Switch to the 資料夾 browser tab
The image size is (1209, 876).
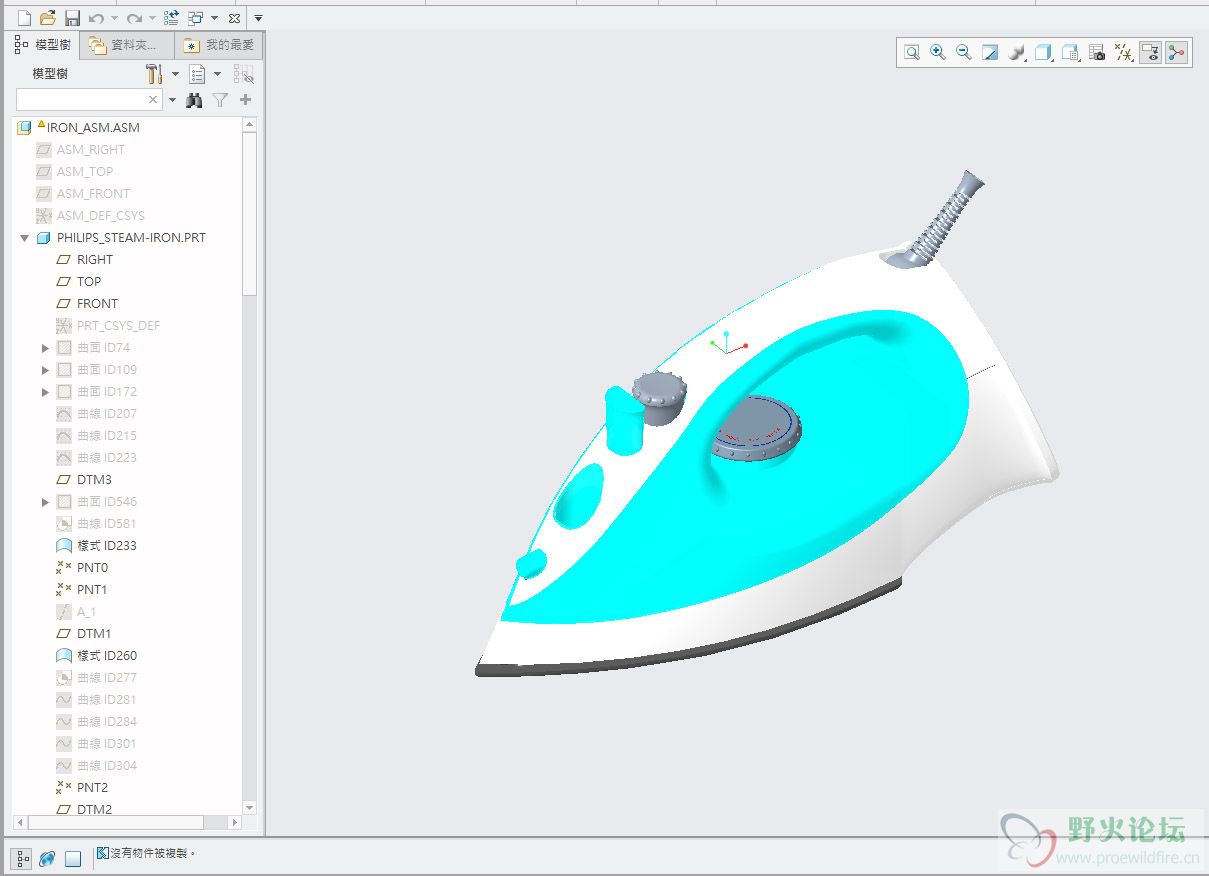(126, 45)
